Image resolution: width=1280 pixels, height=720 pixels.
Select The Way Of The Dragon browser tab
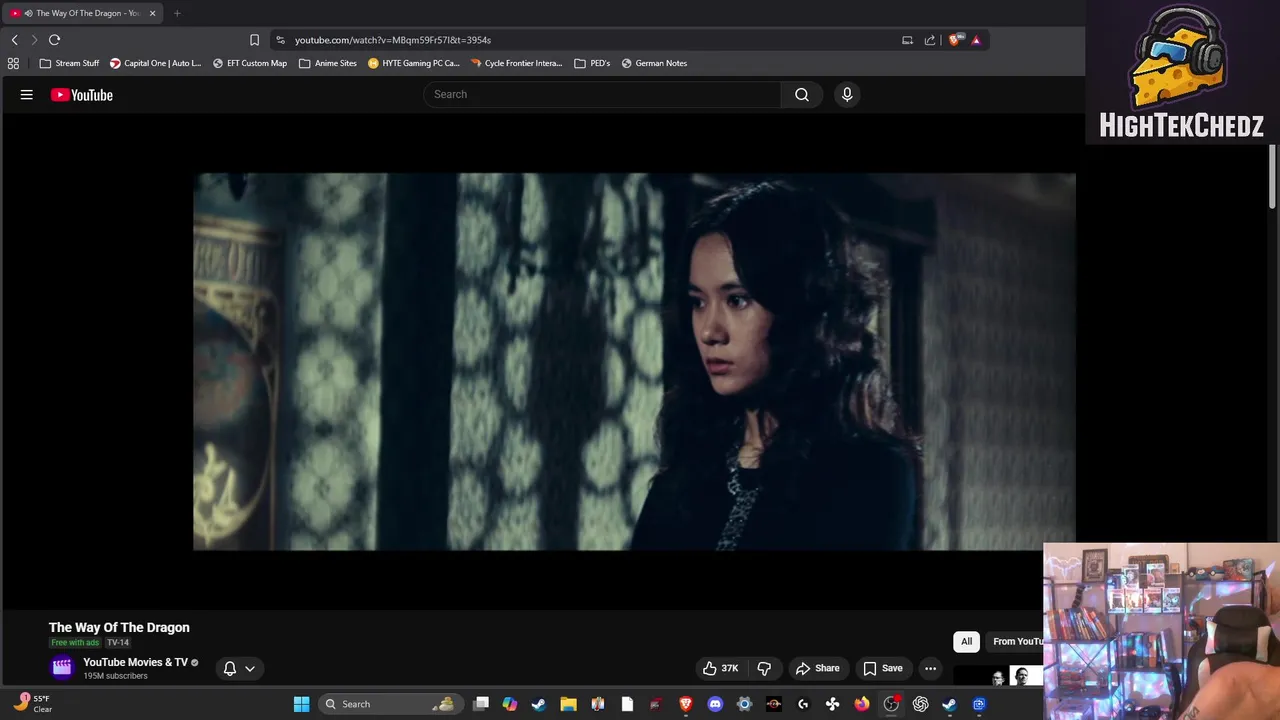click(83, 13)
